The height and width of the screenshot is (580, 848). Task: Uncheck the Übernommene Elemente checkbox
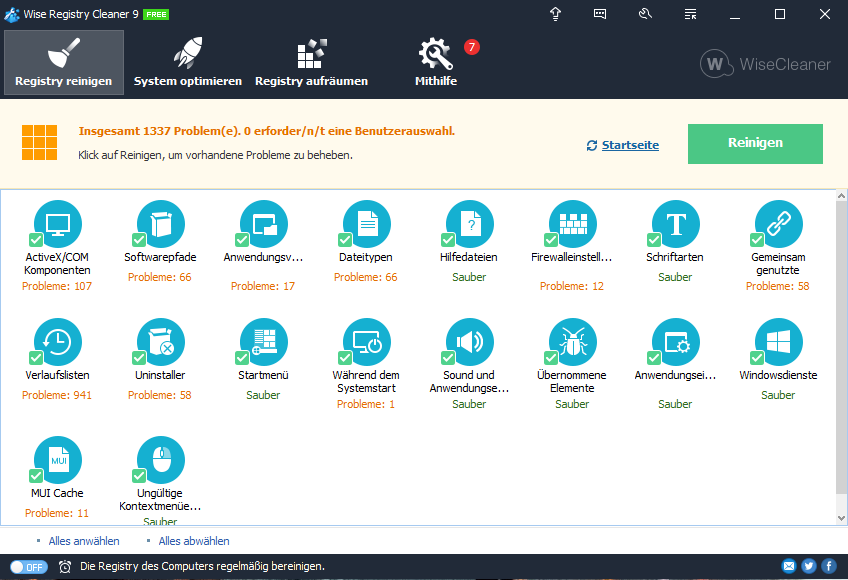(551, 358)
